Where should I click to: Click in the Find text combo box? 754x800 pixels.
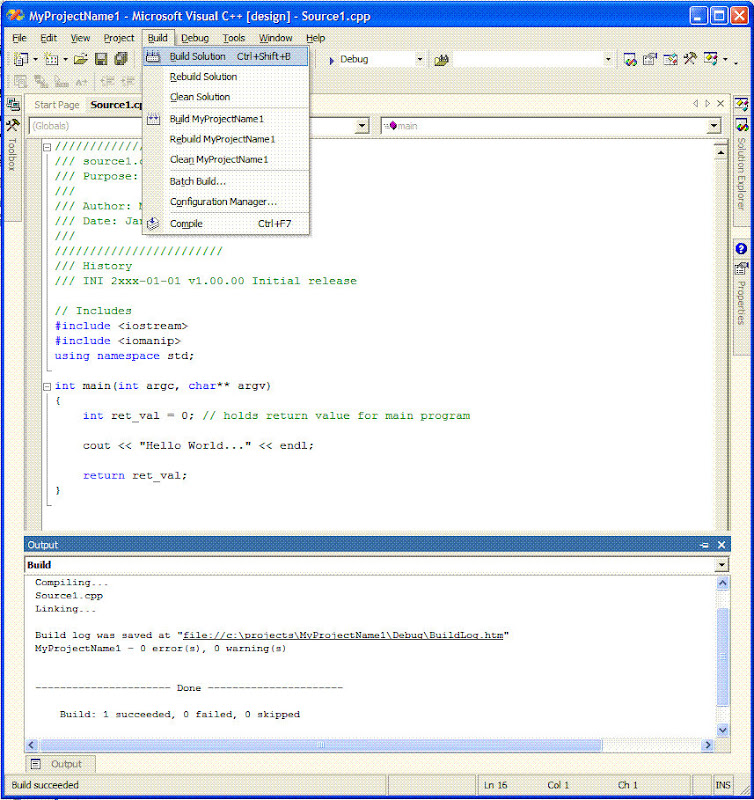pyautogui.click(x=527, y=60)
